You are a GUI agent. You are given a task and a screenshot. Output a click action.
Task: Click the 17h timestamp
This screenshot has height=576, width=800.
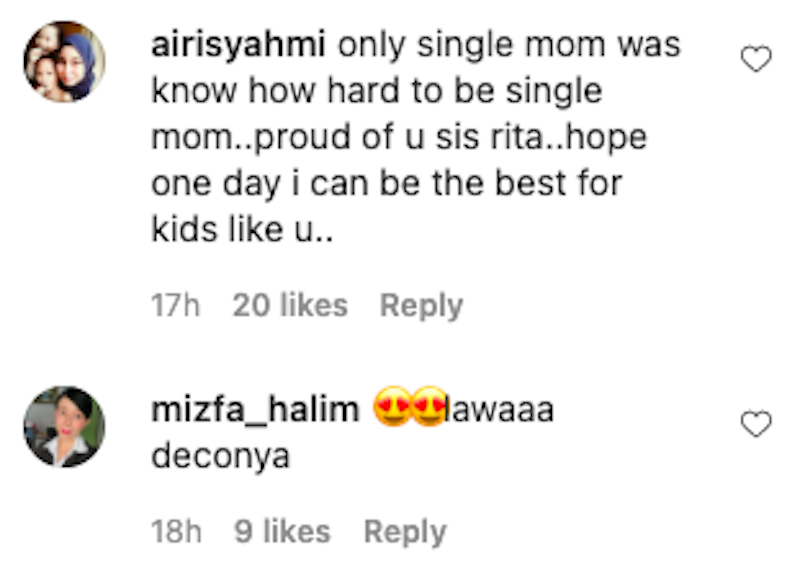pos(175,305)
